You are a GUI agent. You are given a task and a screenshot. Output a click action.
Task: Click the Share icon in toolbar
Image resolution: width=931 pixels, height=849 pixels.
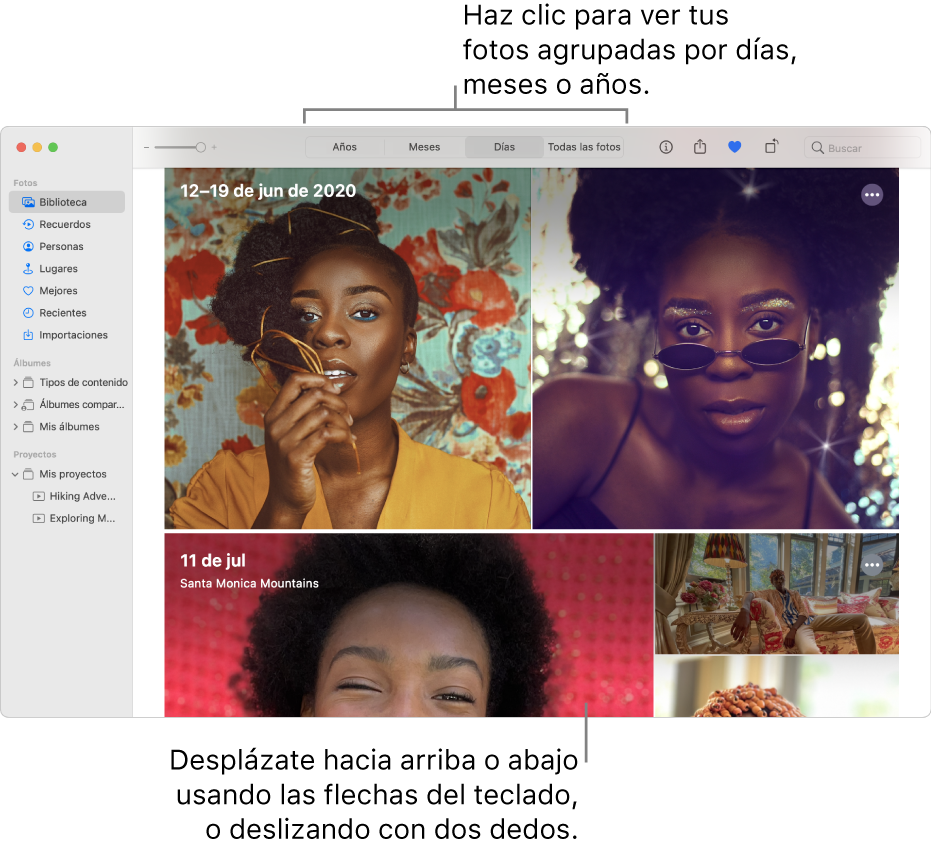pos(700,147)
